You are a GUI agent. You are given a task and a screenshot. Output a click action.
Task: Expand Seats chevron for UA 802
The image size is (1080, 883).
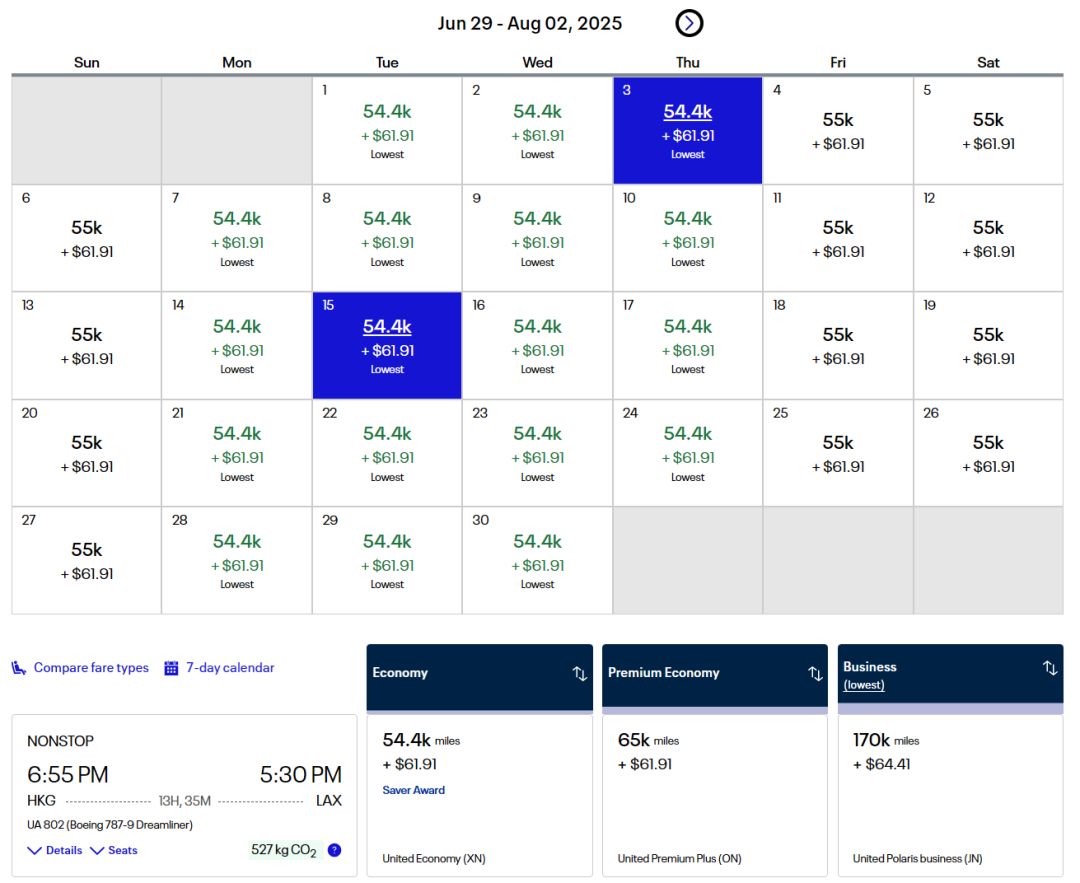point(97,851)
